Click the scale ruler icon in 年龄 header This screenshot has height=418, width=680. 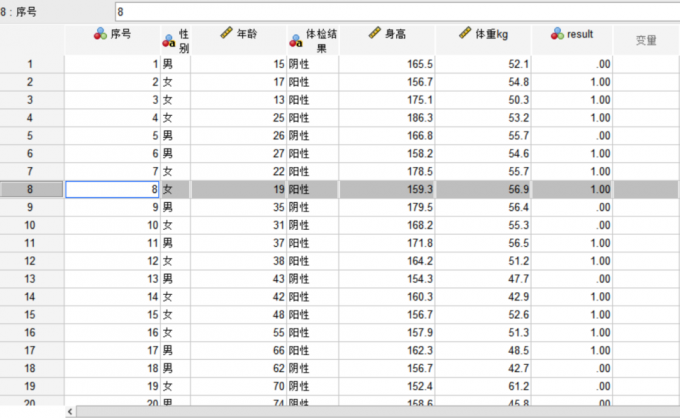[225, 34]
